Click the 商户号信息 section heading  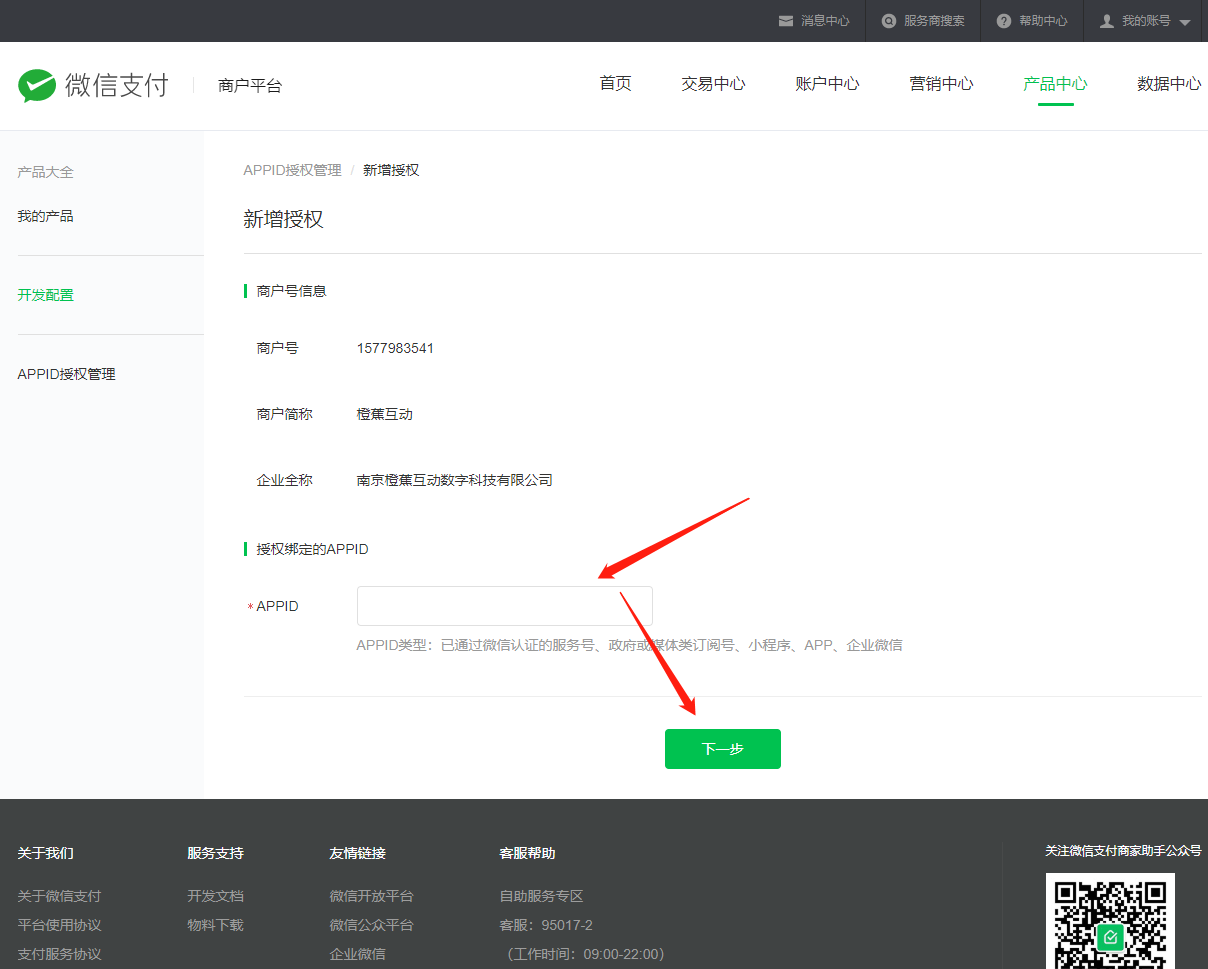pyautogui.click(x=291, y=291)
